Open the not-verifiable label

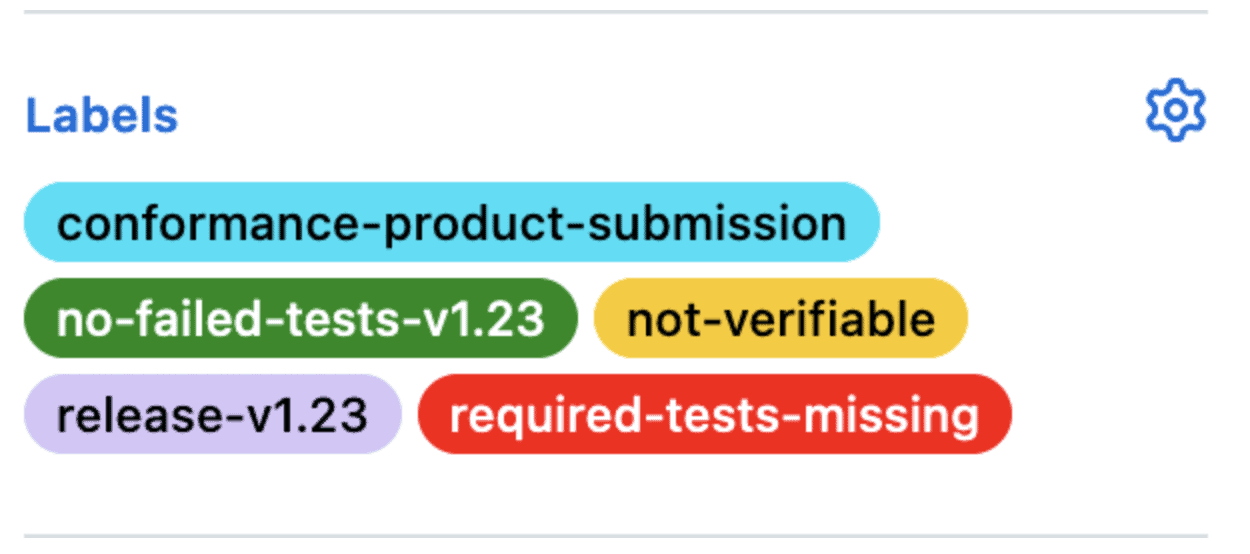[x=780, y=318]
